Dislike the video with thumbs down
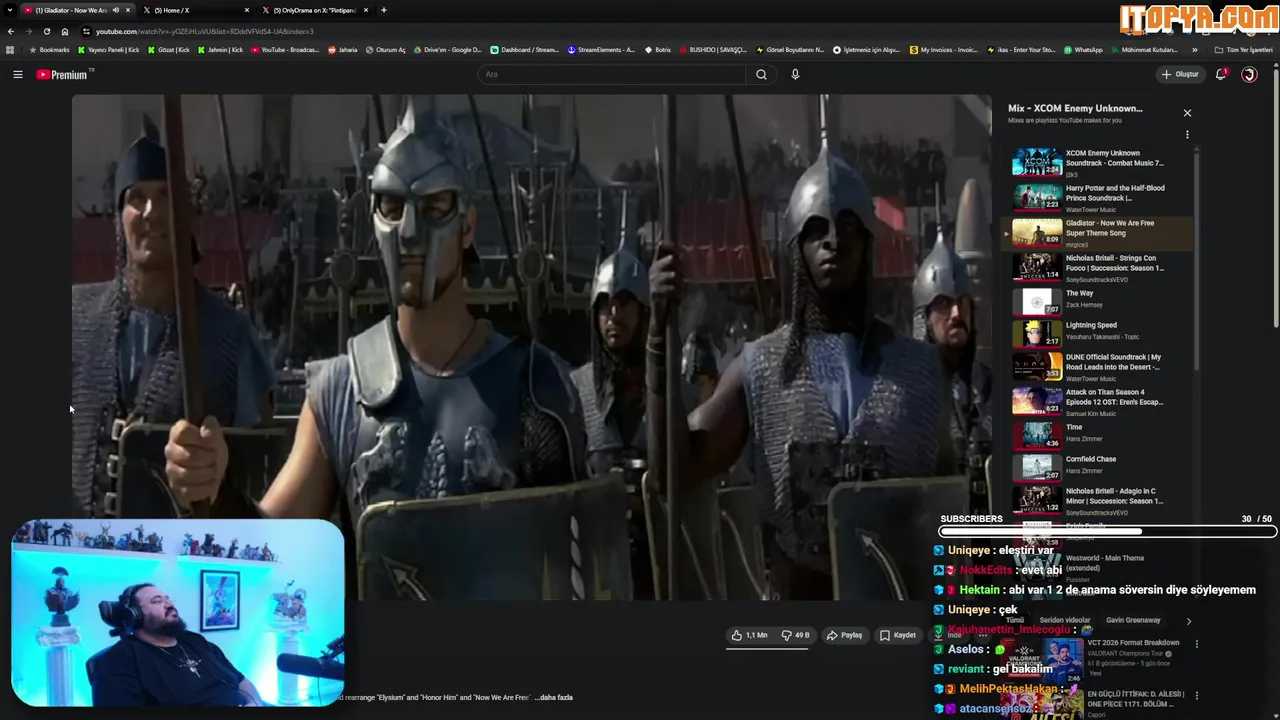Image resolution: width=1280 pixels, height=720 pixels. pyautogui.click(x=796, y=635)
